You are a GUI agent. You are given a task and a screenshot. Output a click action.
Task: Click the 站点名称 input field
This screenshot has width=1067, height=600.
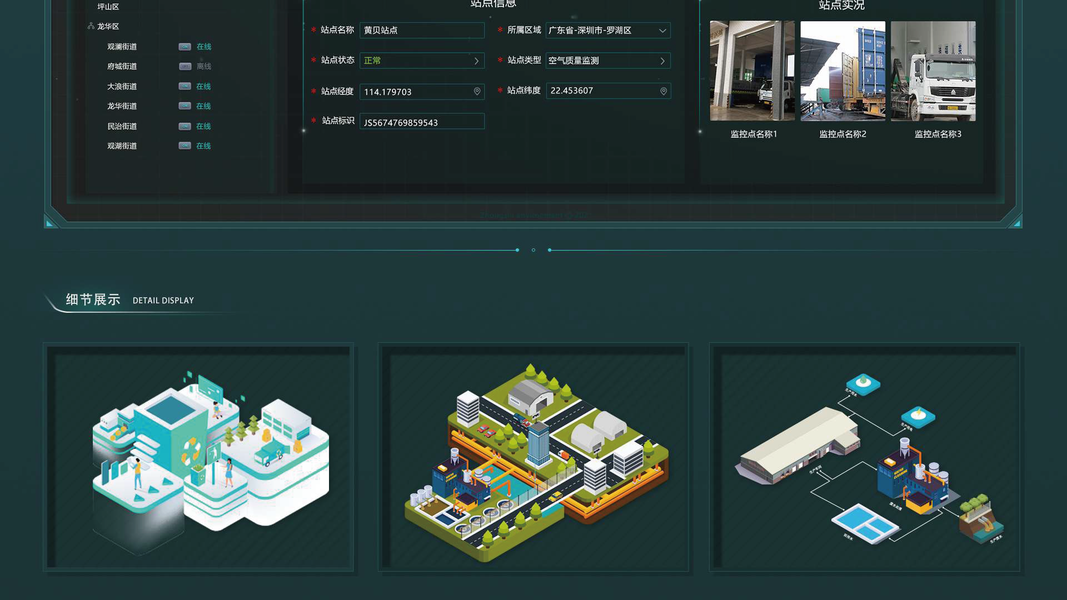422,30
